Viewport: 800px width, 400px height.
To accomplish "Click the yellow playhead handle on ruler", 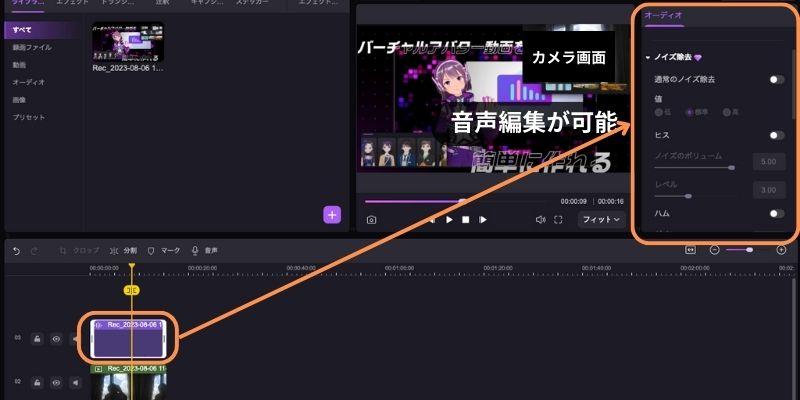I will 132,266.
